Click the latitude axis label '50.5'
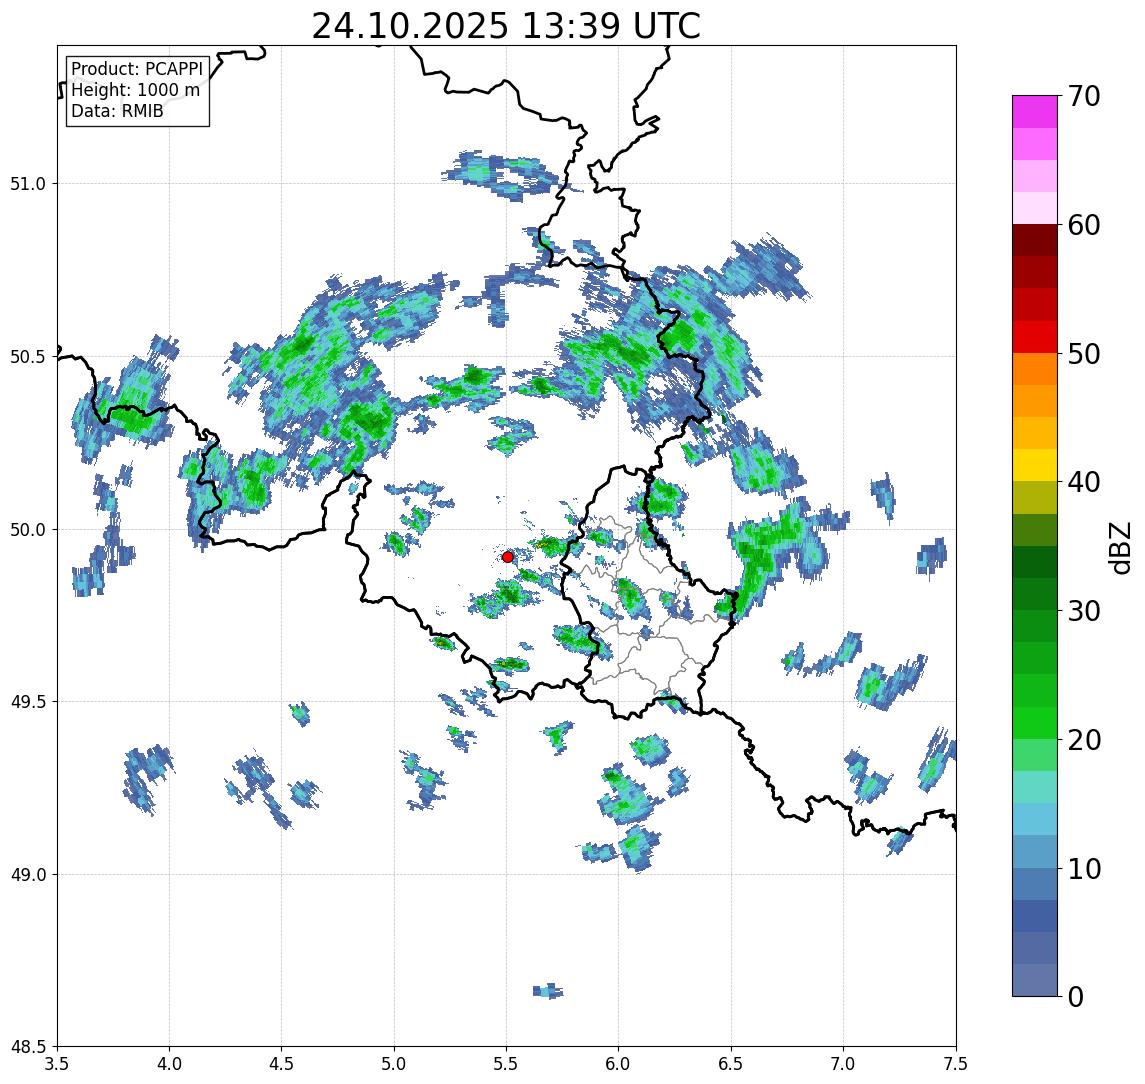Viewport: 1145px width, 1084px height. pos(28,356)
